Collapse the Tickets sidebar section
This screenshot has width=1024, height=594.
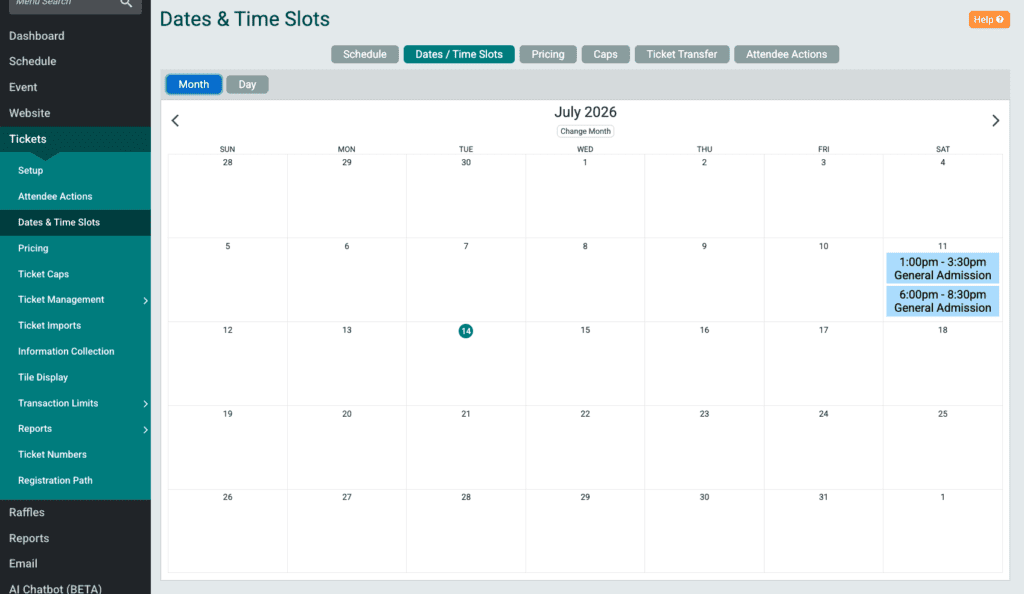[x=27, y=139]
